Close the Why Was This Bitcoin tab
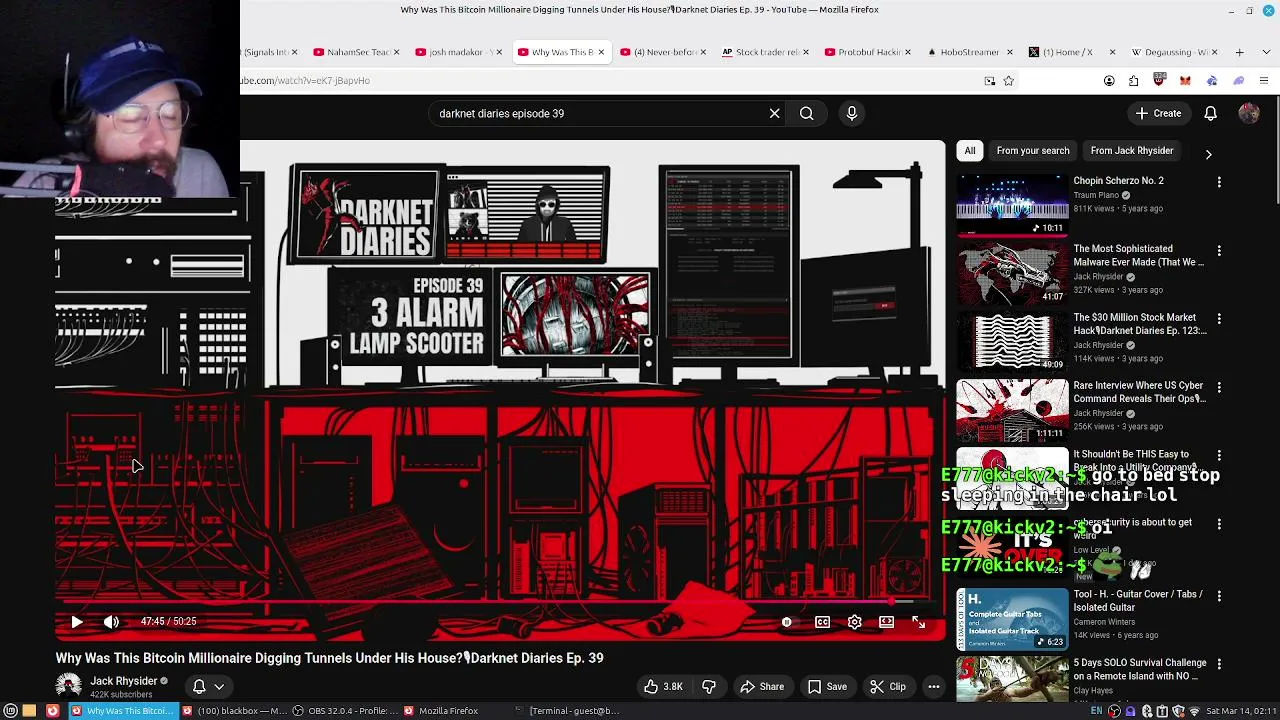 coord(601,52)
